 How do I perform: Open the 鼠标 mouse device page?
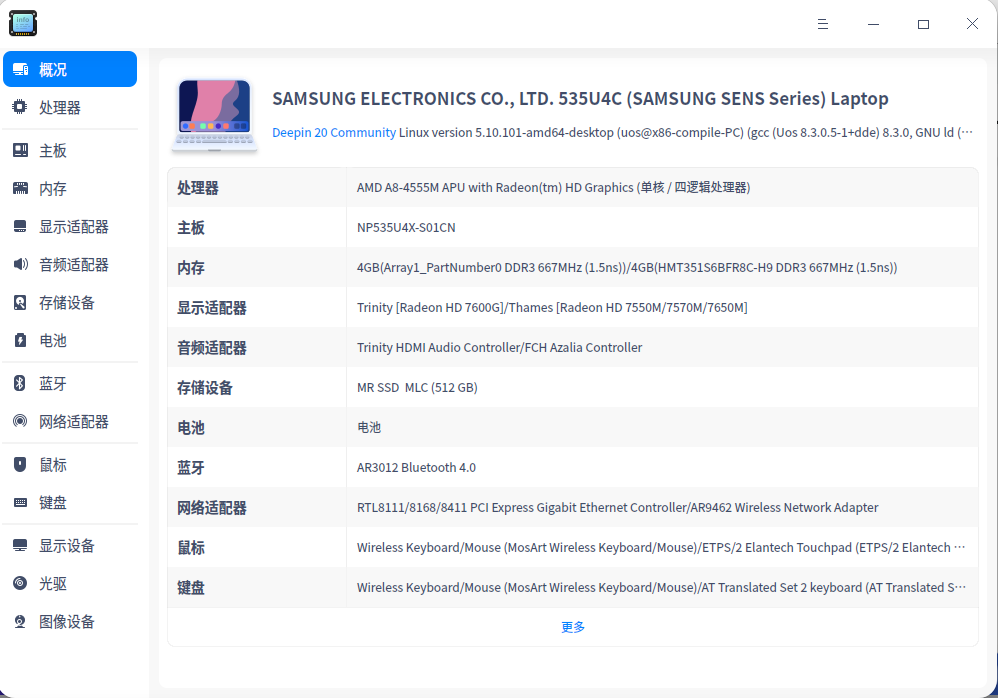tap(50, 464)
